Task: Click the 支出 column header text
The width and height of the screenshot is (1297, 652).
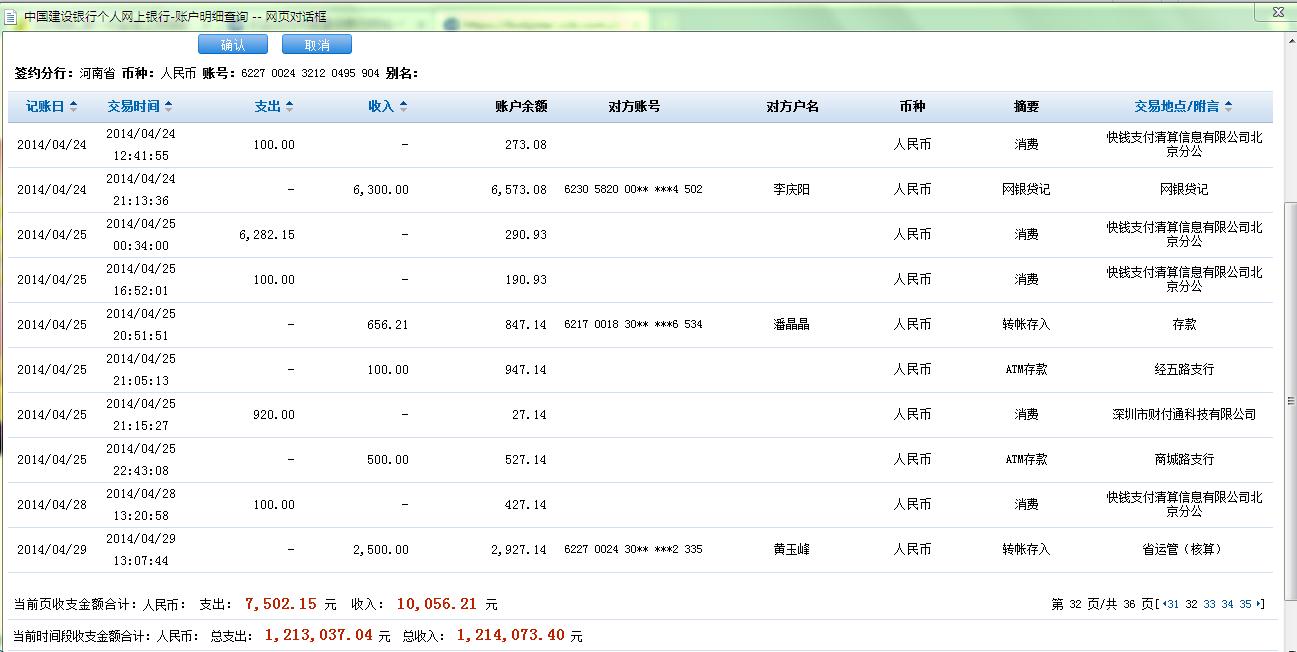Action: pos(267,107)
